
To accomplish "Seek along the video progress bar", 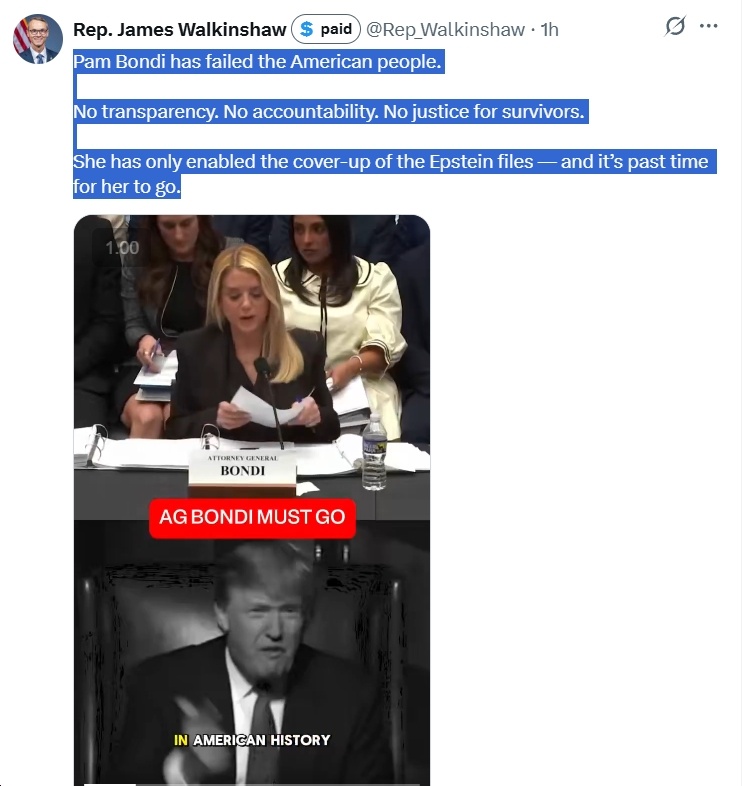I will 252,784.
